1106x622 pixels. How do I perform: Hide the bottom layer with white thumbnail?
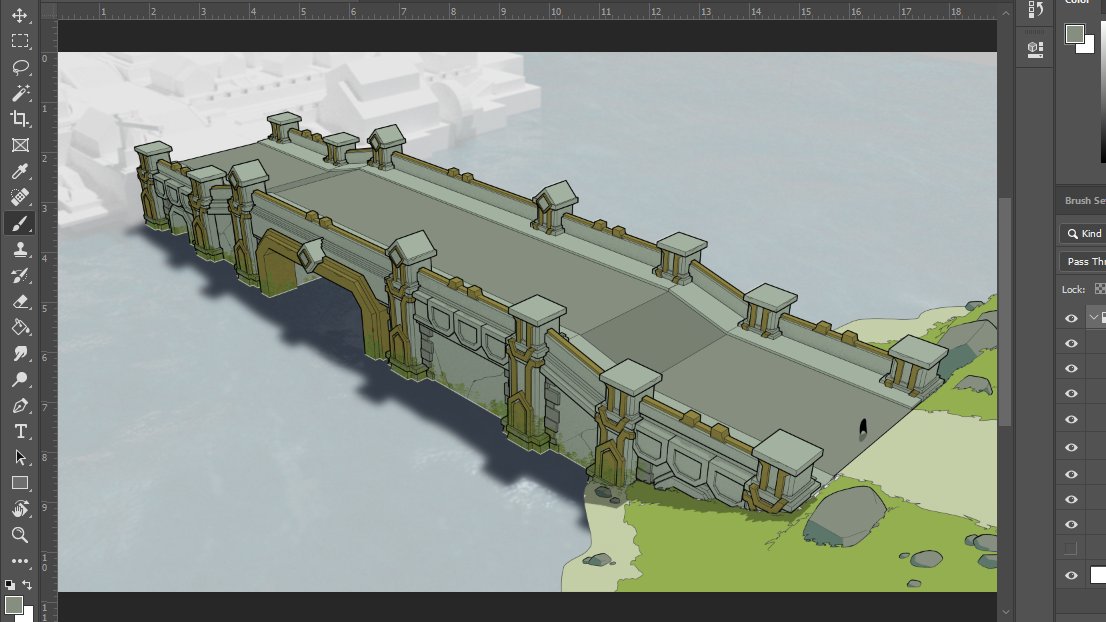click(x=1071, y=575)
